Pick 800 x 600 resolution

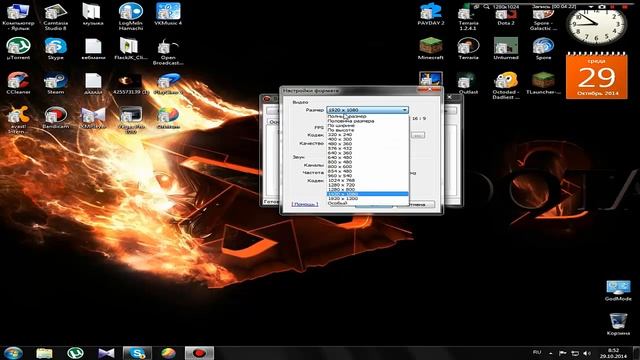click(x=368, y=167)
